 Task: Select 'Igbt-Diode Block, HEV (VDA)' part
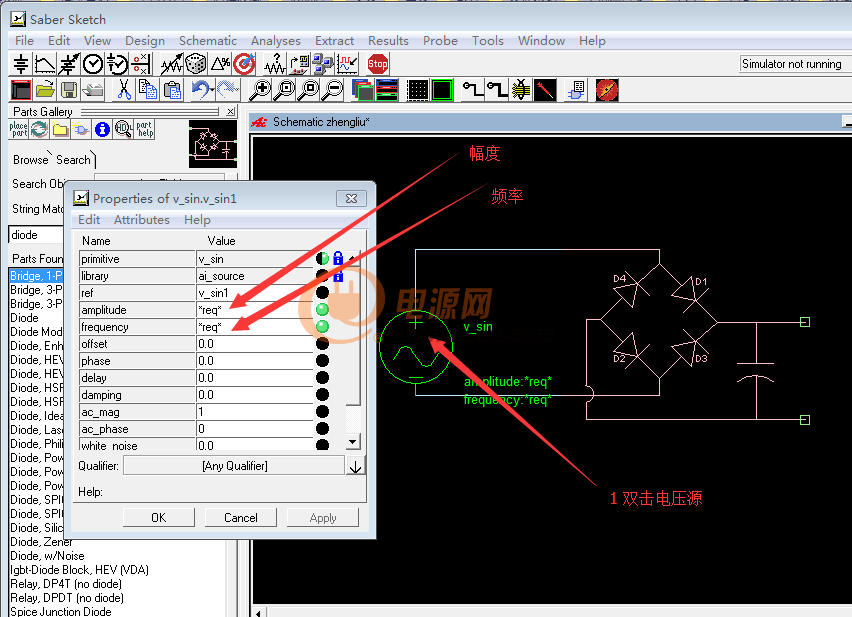79,570
